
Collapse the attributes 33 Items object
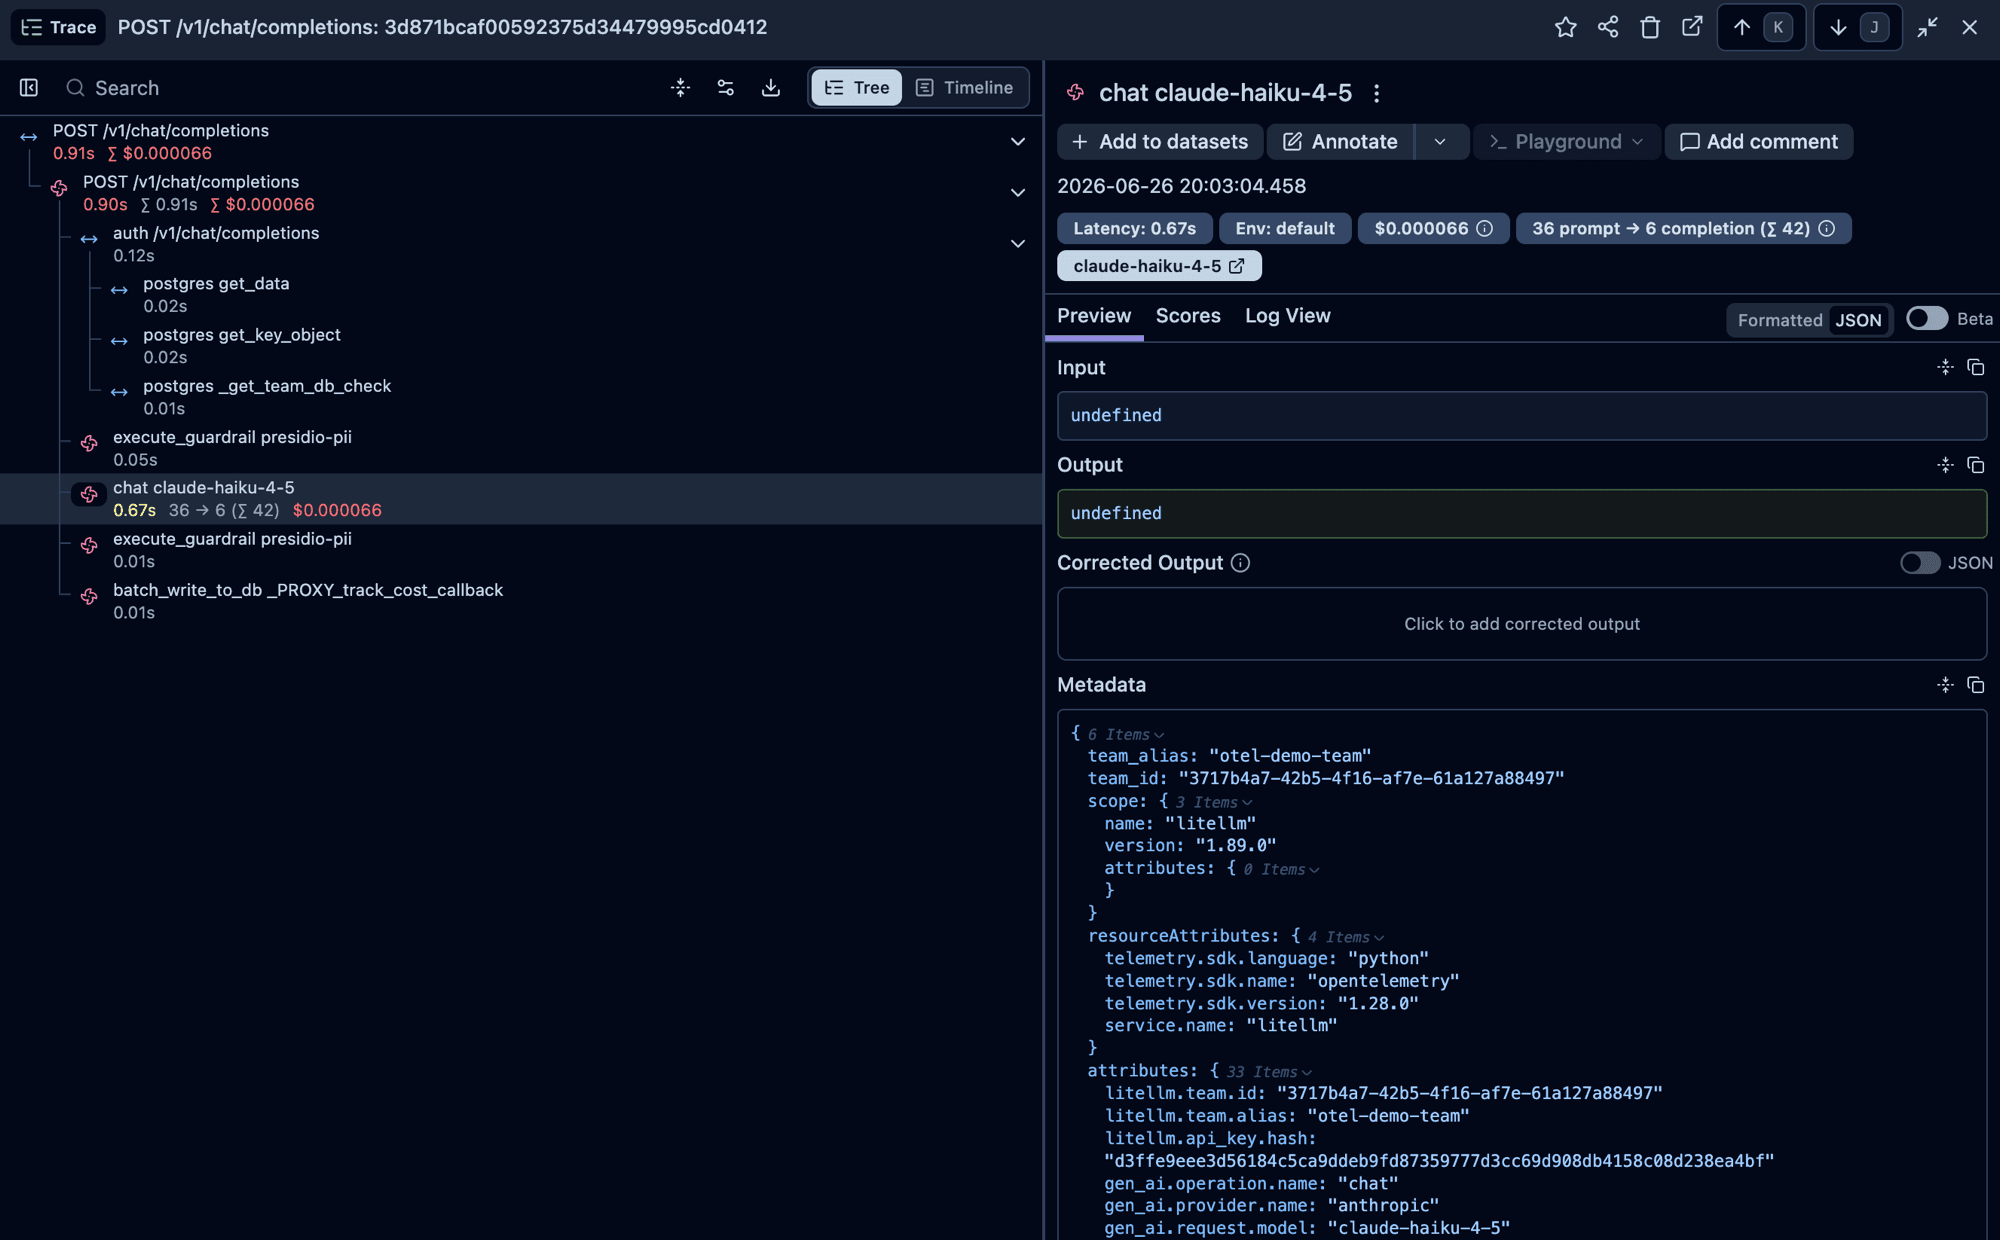click(x=1269, y=1072)
